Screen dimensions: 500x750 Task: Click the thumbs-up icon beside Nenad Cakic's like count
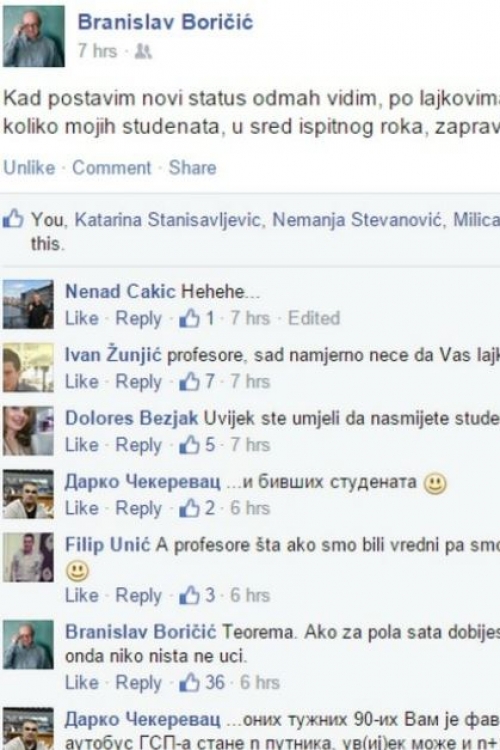(x=189, y=318)
